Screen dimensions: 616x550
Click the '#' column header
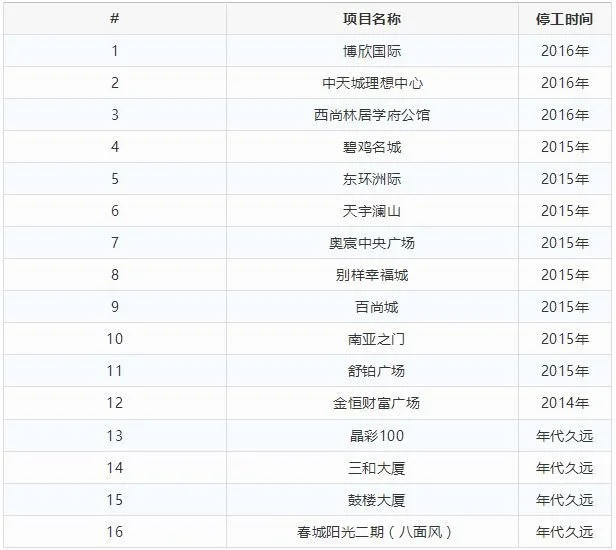115,18
